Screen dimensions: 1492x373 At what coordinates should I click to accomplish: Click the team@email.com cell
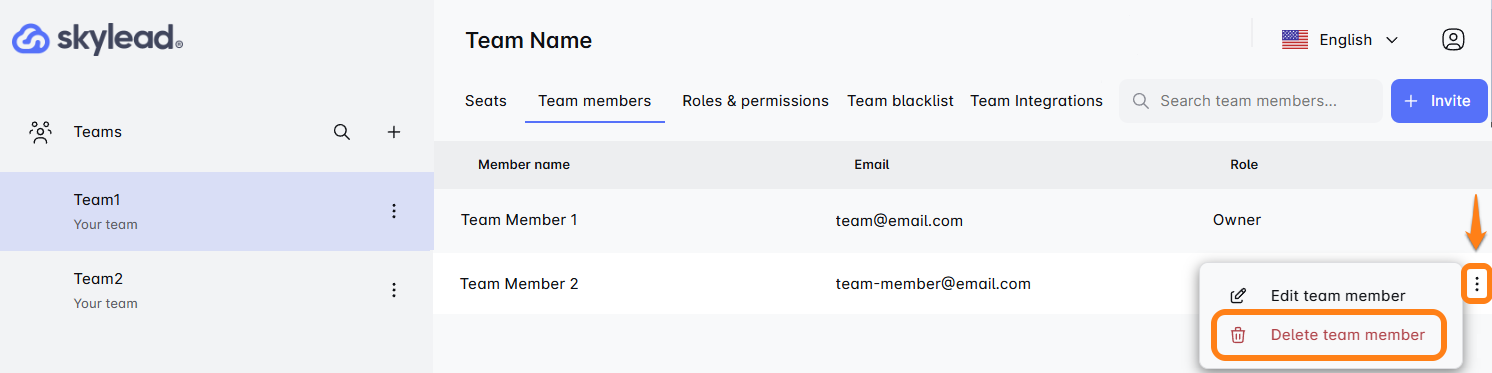tap(899, 220)
